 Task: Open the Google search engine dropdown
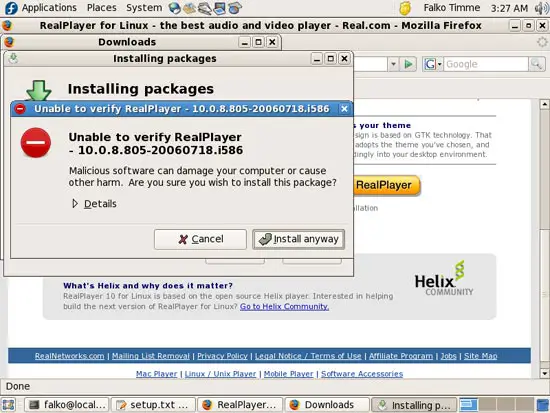(x=433, y=64)
